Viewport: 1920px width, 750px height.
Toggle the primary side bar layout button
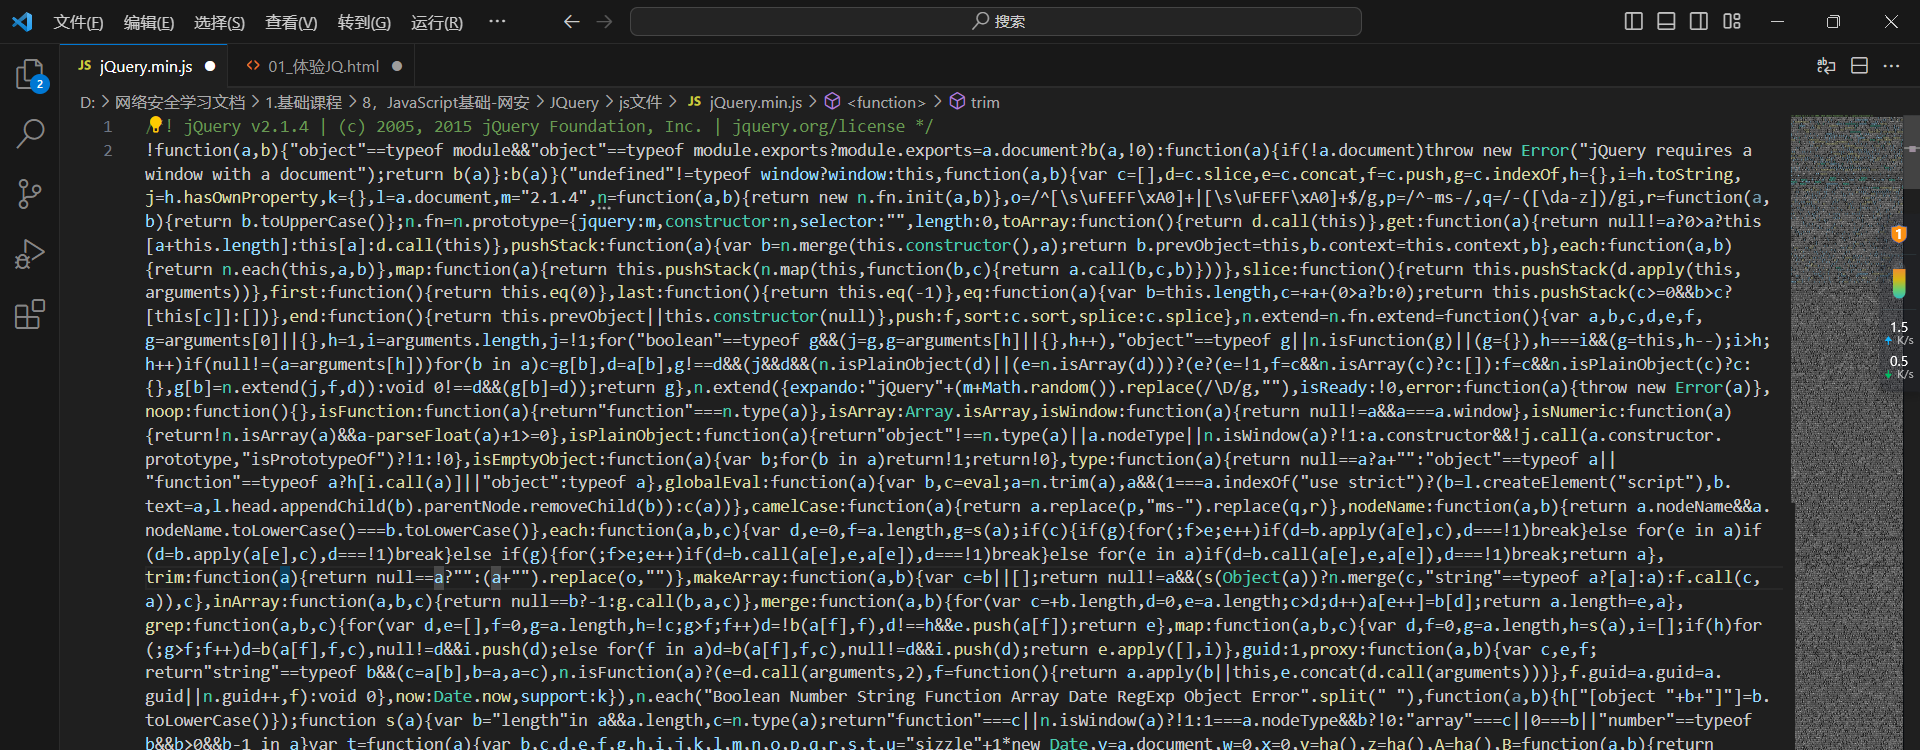1634,21
